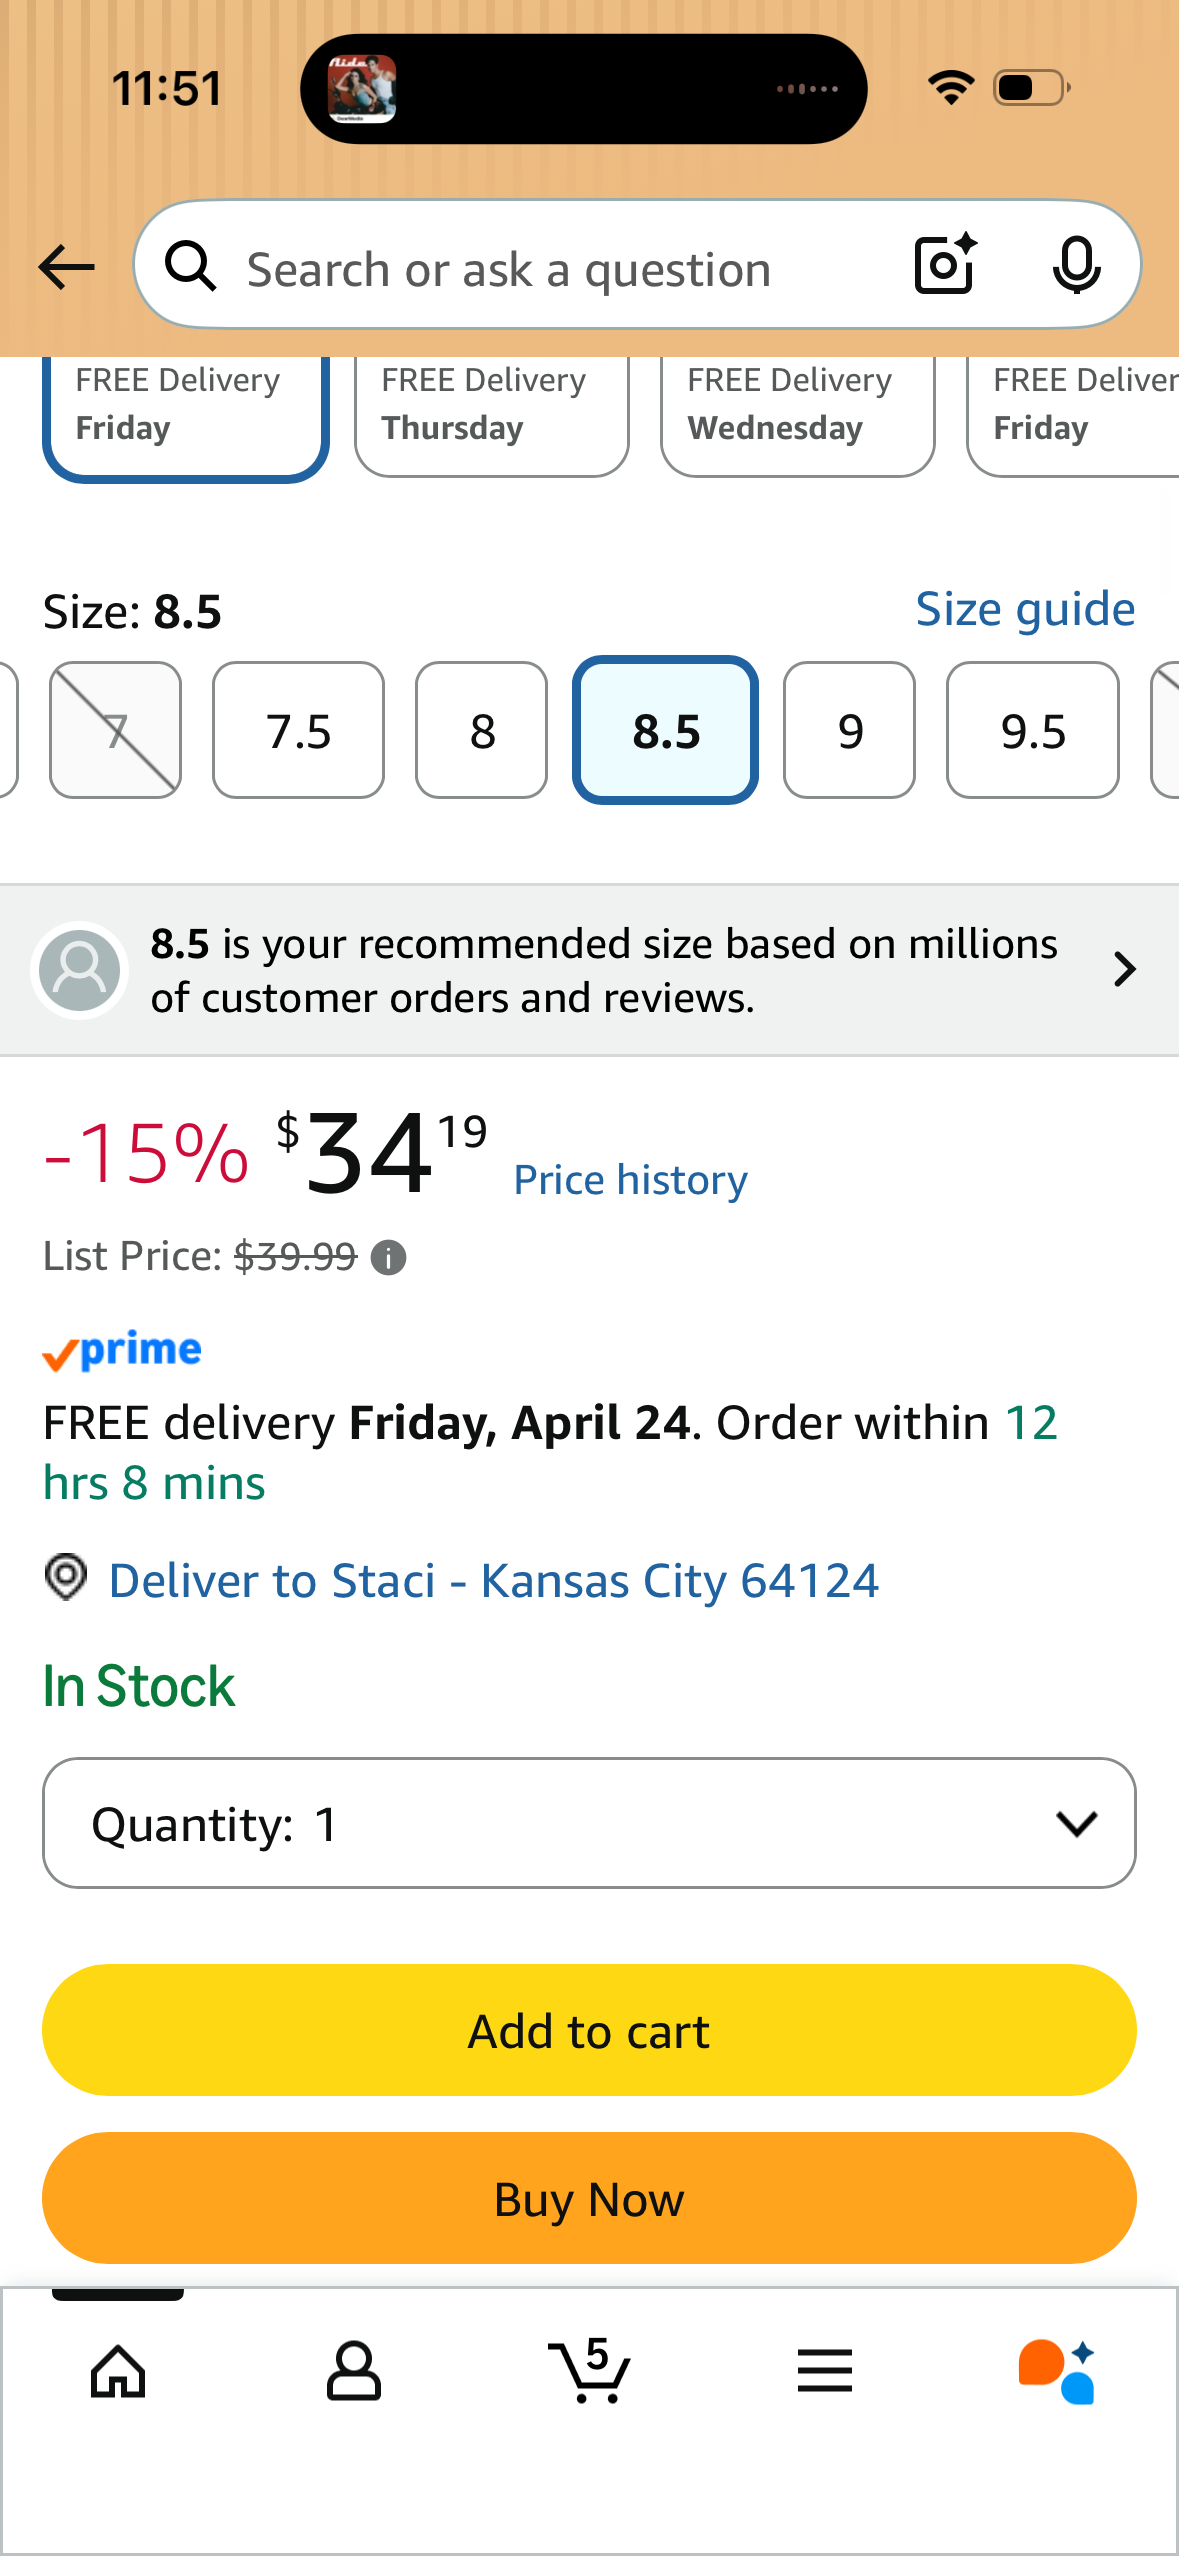Screen dimensions: 1179x2556
Task: Select size 9
Action: (849, 730)
